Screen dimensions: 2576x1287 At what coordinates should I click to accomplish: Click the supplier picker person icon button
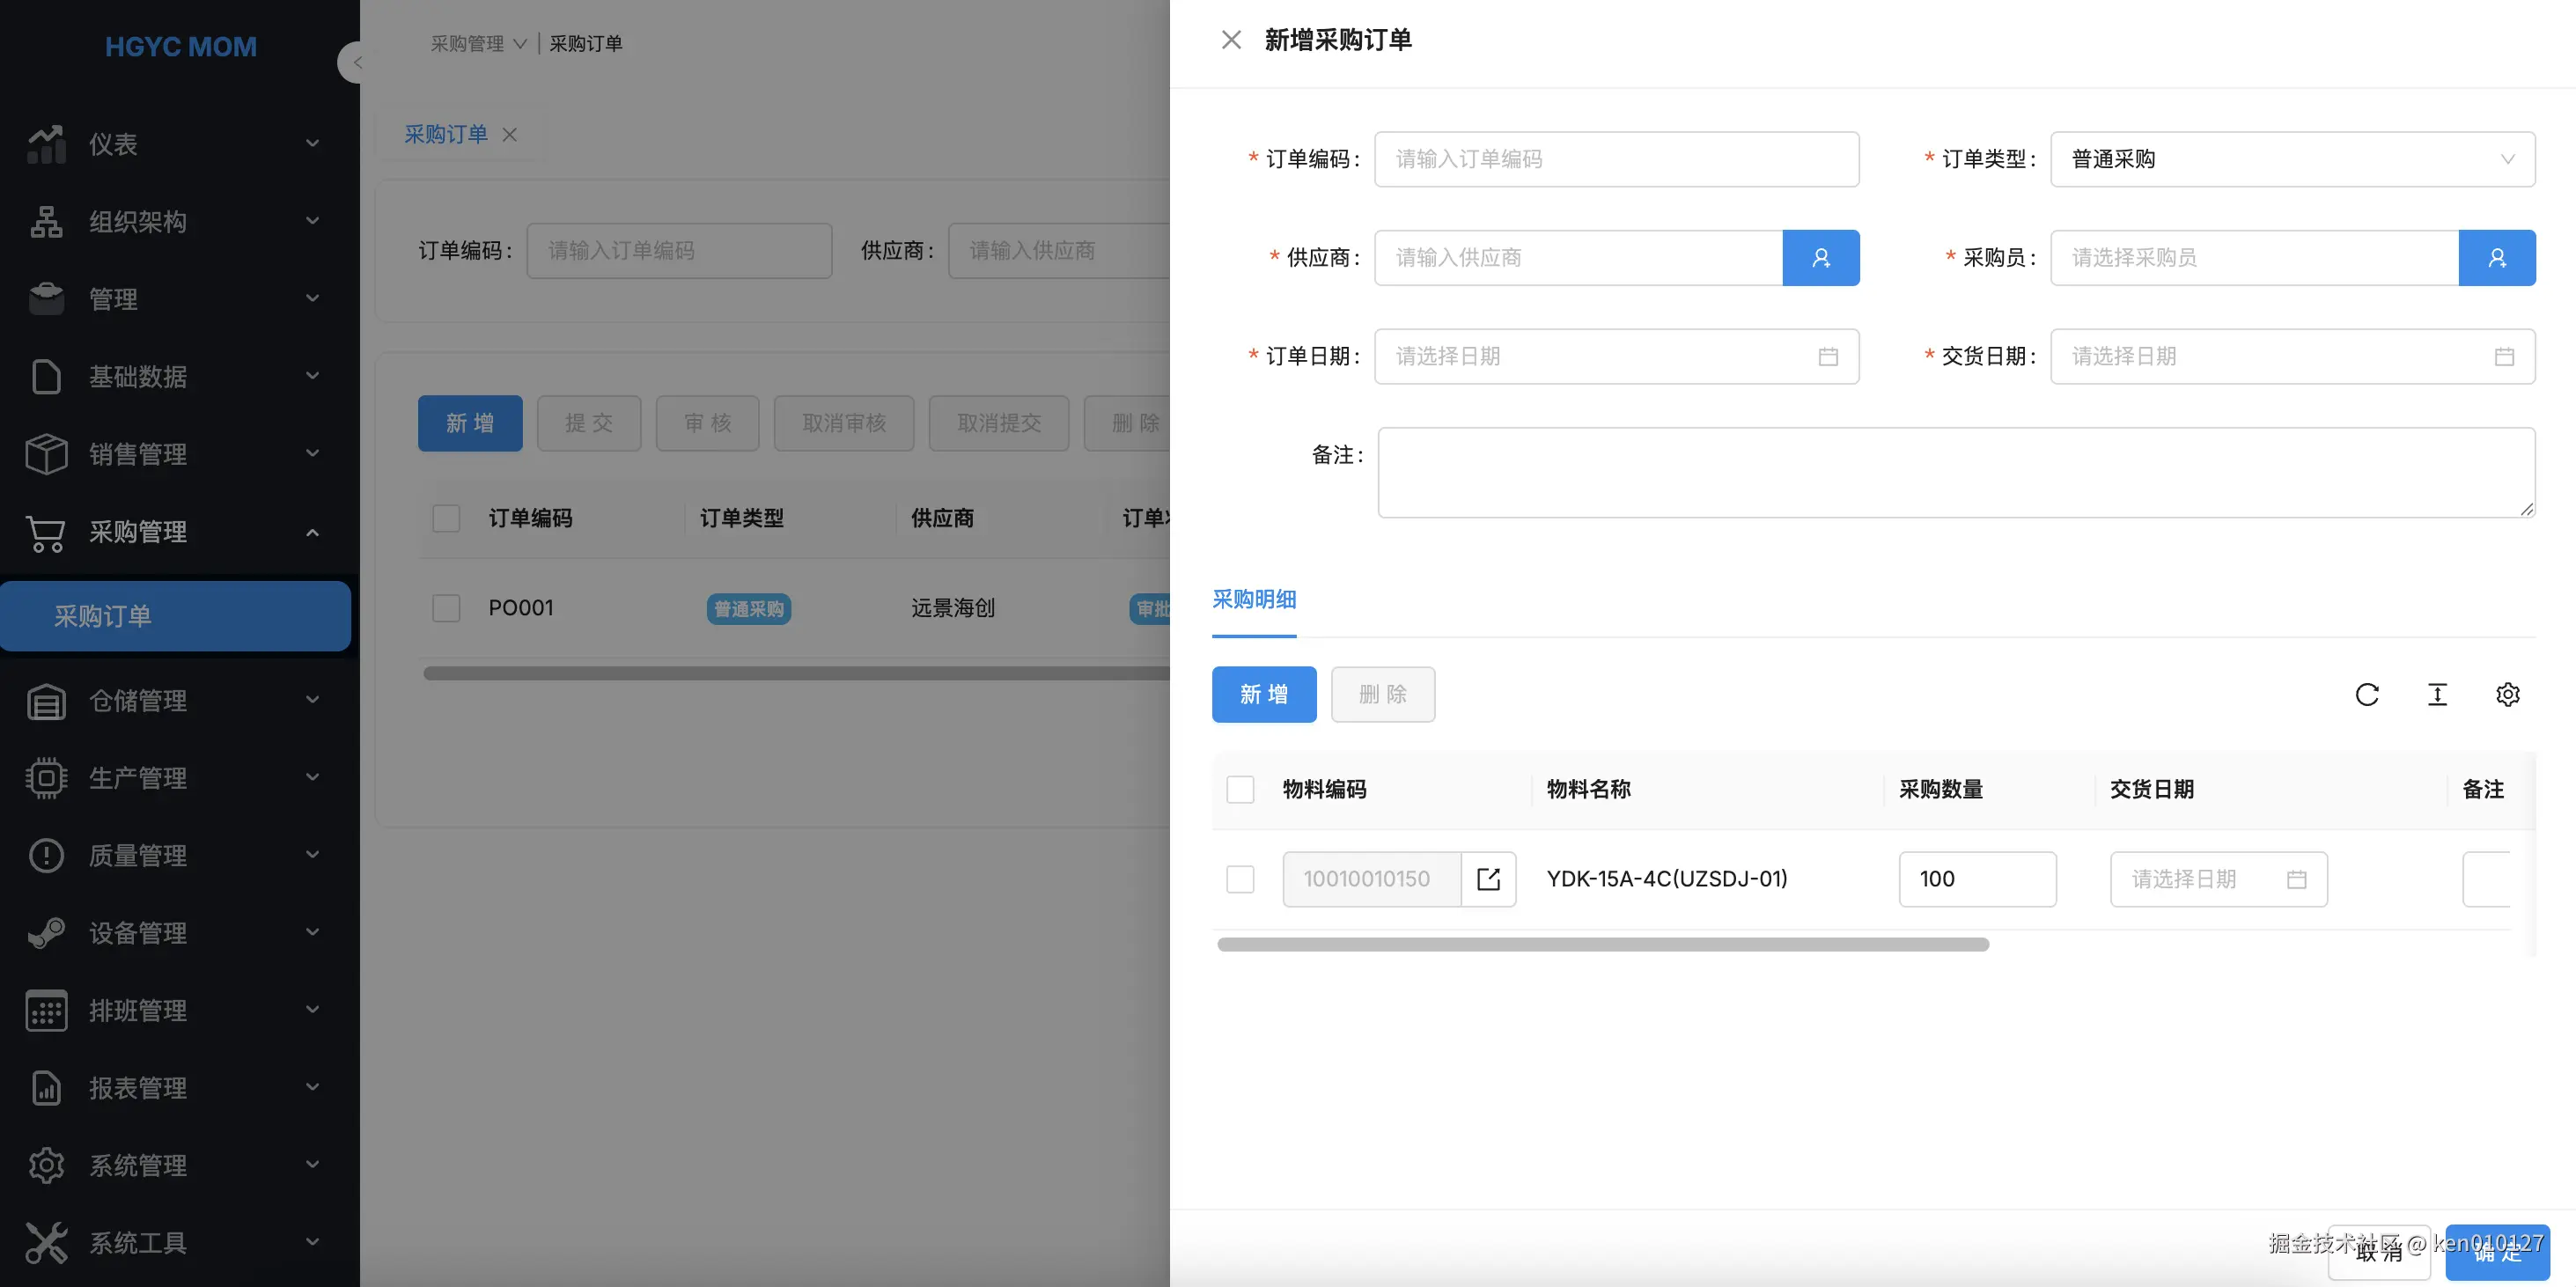coord(1820,258)
